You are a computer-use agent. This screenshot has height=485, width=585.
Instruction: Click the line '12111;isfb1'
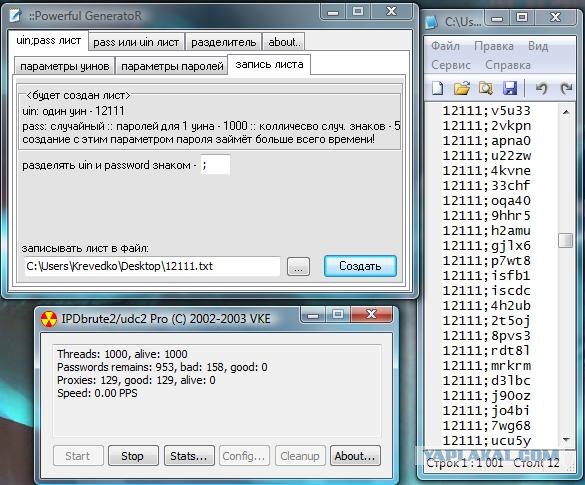click(487, 275)
